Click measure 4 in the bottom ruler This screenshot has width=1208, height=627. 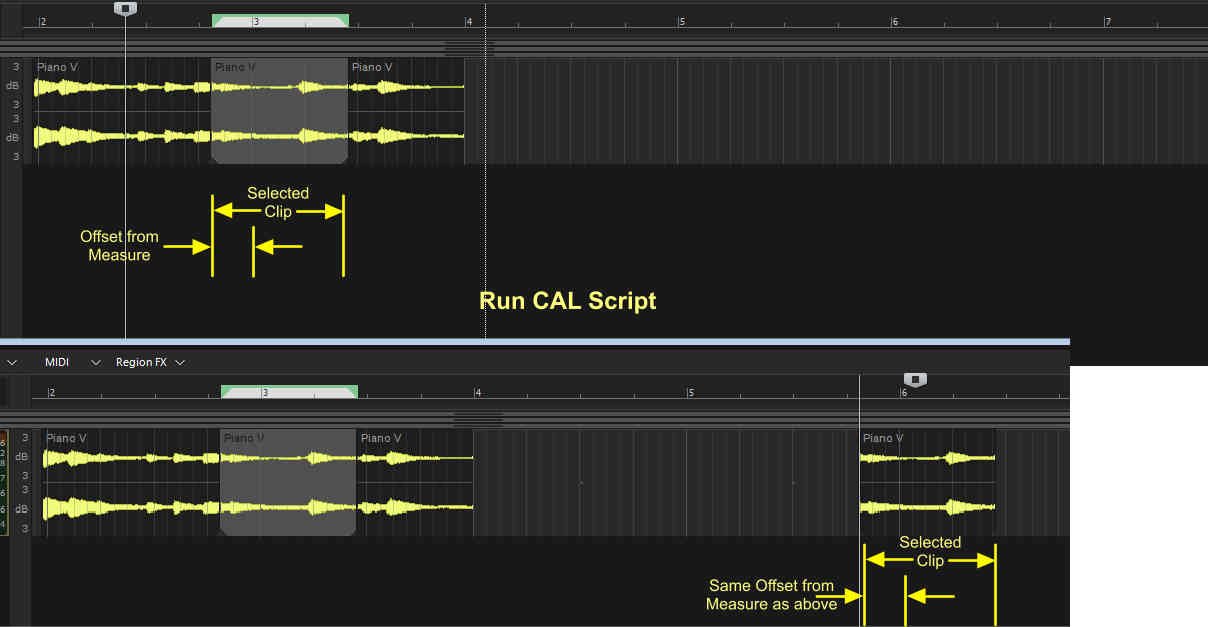tap(478, 393)
